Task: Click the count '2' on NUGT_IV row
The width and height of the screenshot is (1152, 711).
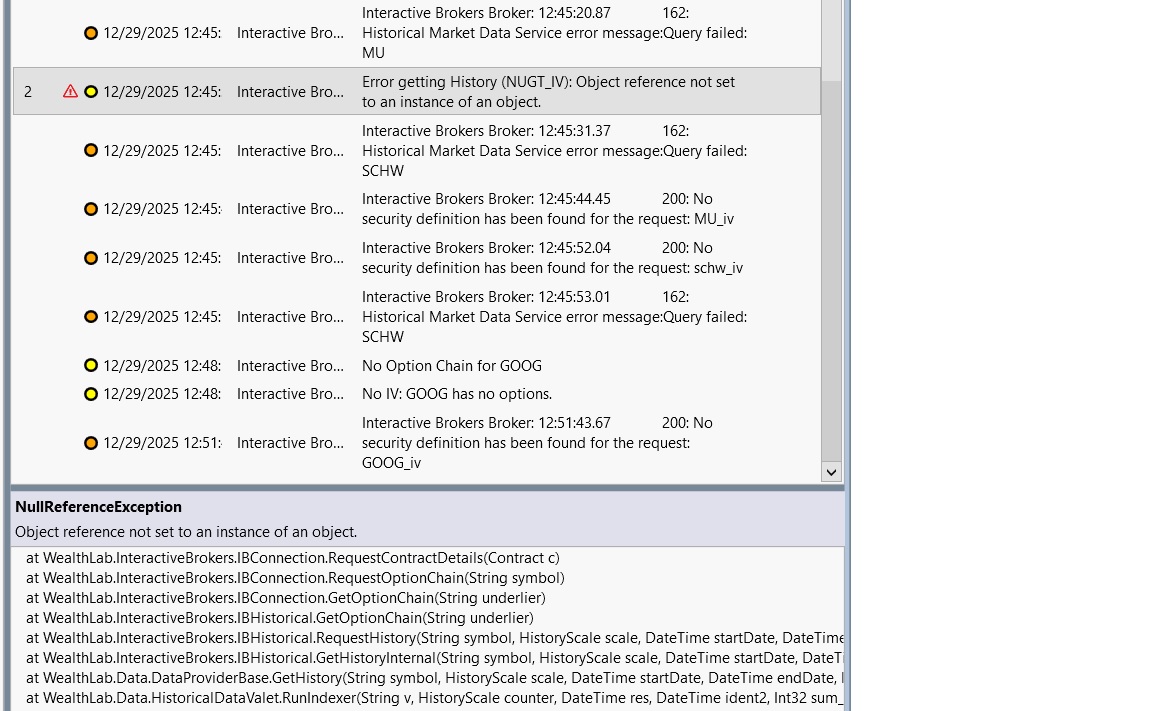Action: click(x=28, y=92)
